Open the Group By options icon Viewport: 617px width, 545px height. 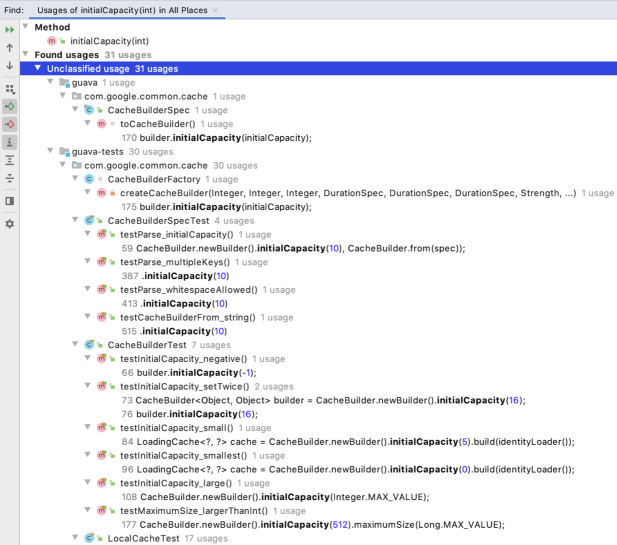click(9, 89)
